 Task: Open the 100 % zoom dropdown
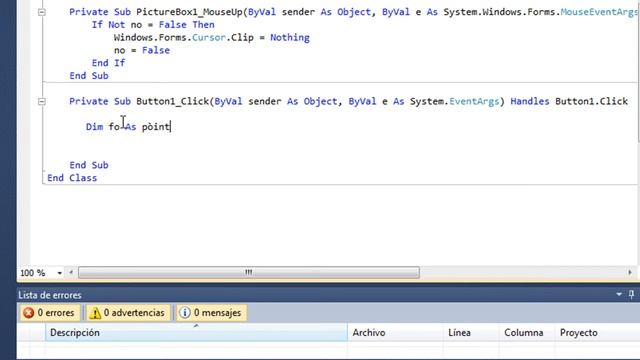pos(60,273)
